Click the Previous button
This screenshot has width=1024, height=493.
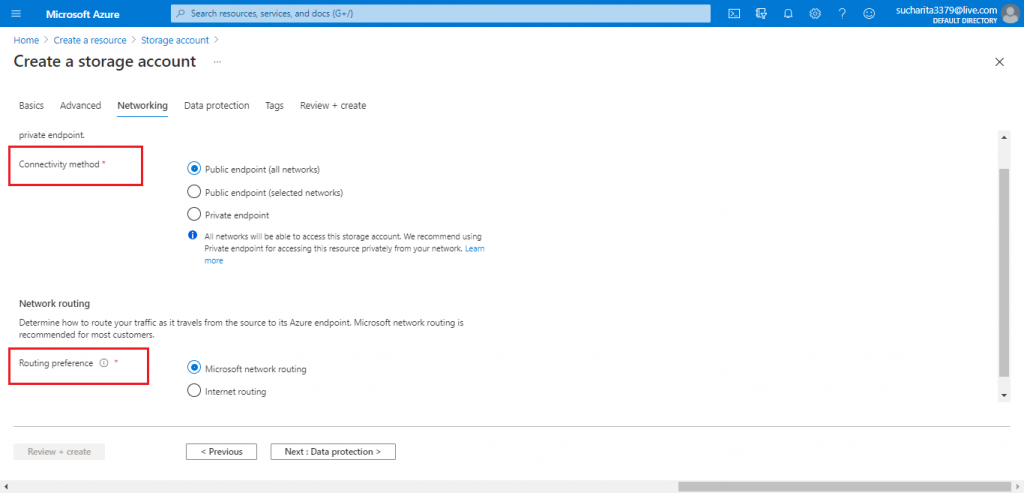[221, 452]
